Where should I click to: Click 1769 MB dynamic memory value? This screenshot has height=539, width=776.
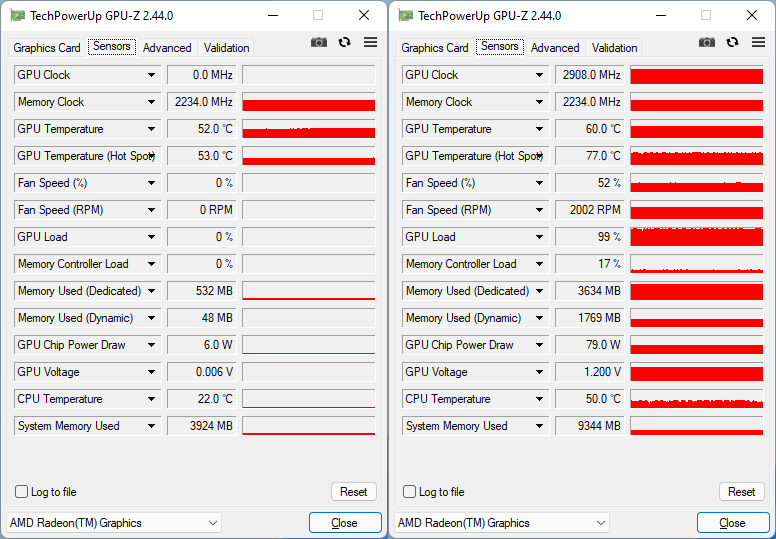[590, 318]
